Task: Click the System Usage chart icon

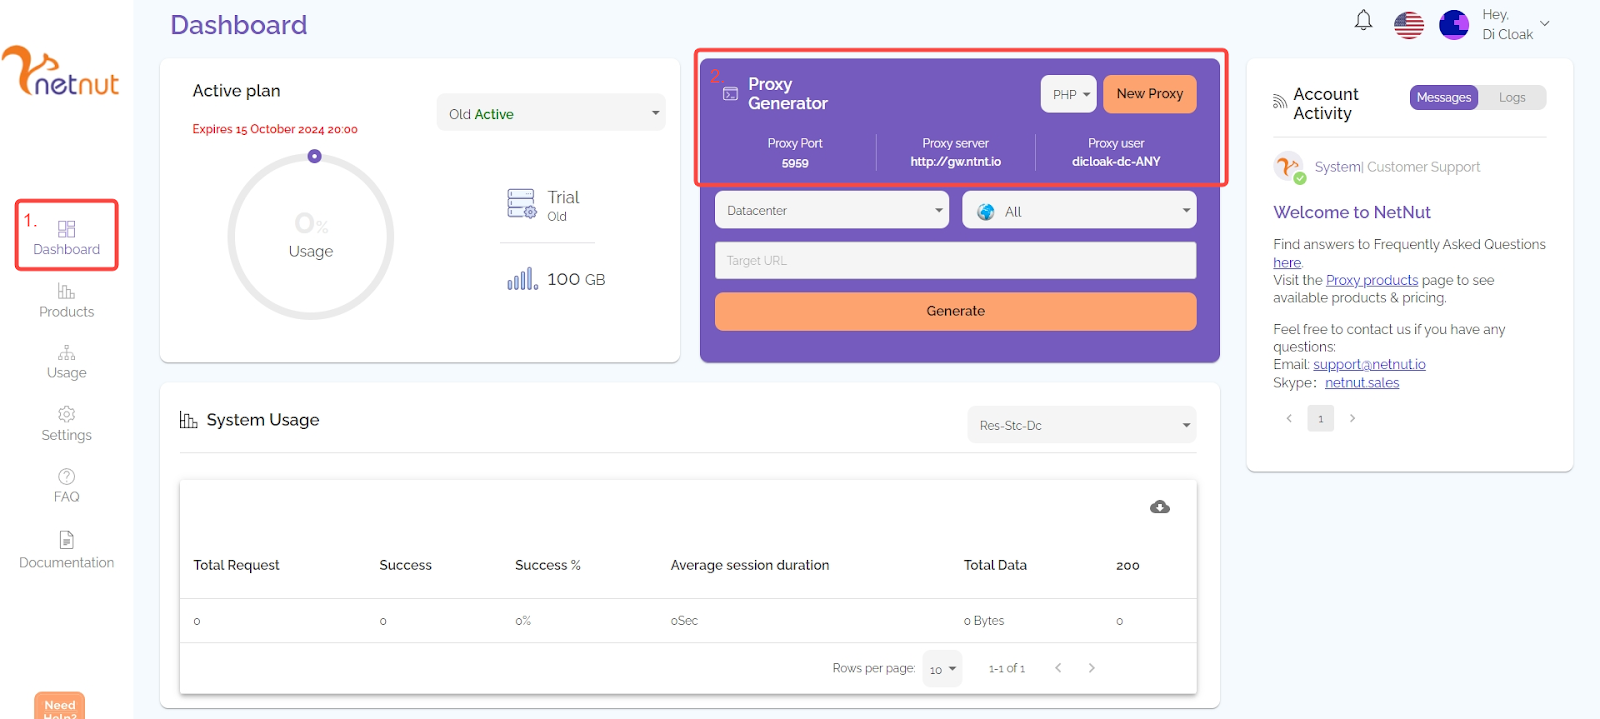Action: pyautogui.click(x=188, y=420)
